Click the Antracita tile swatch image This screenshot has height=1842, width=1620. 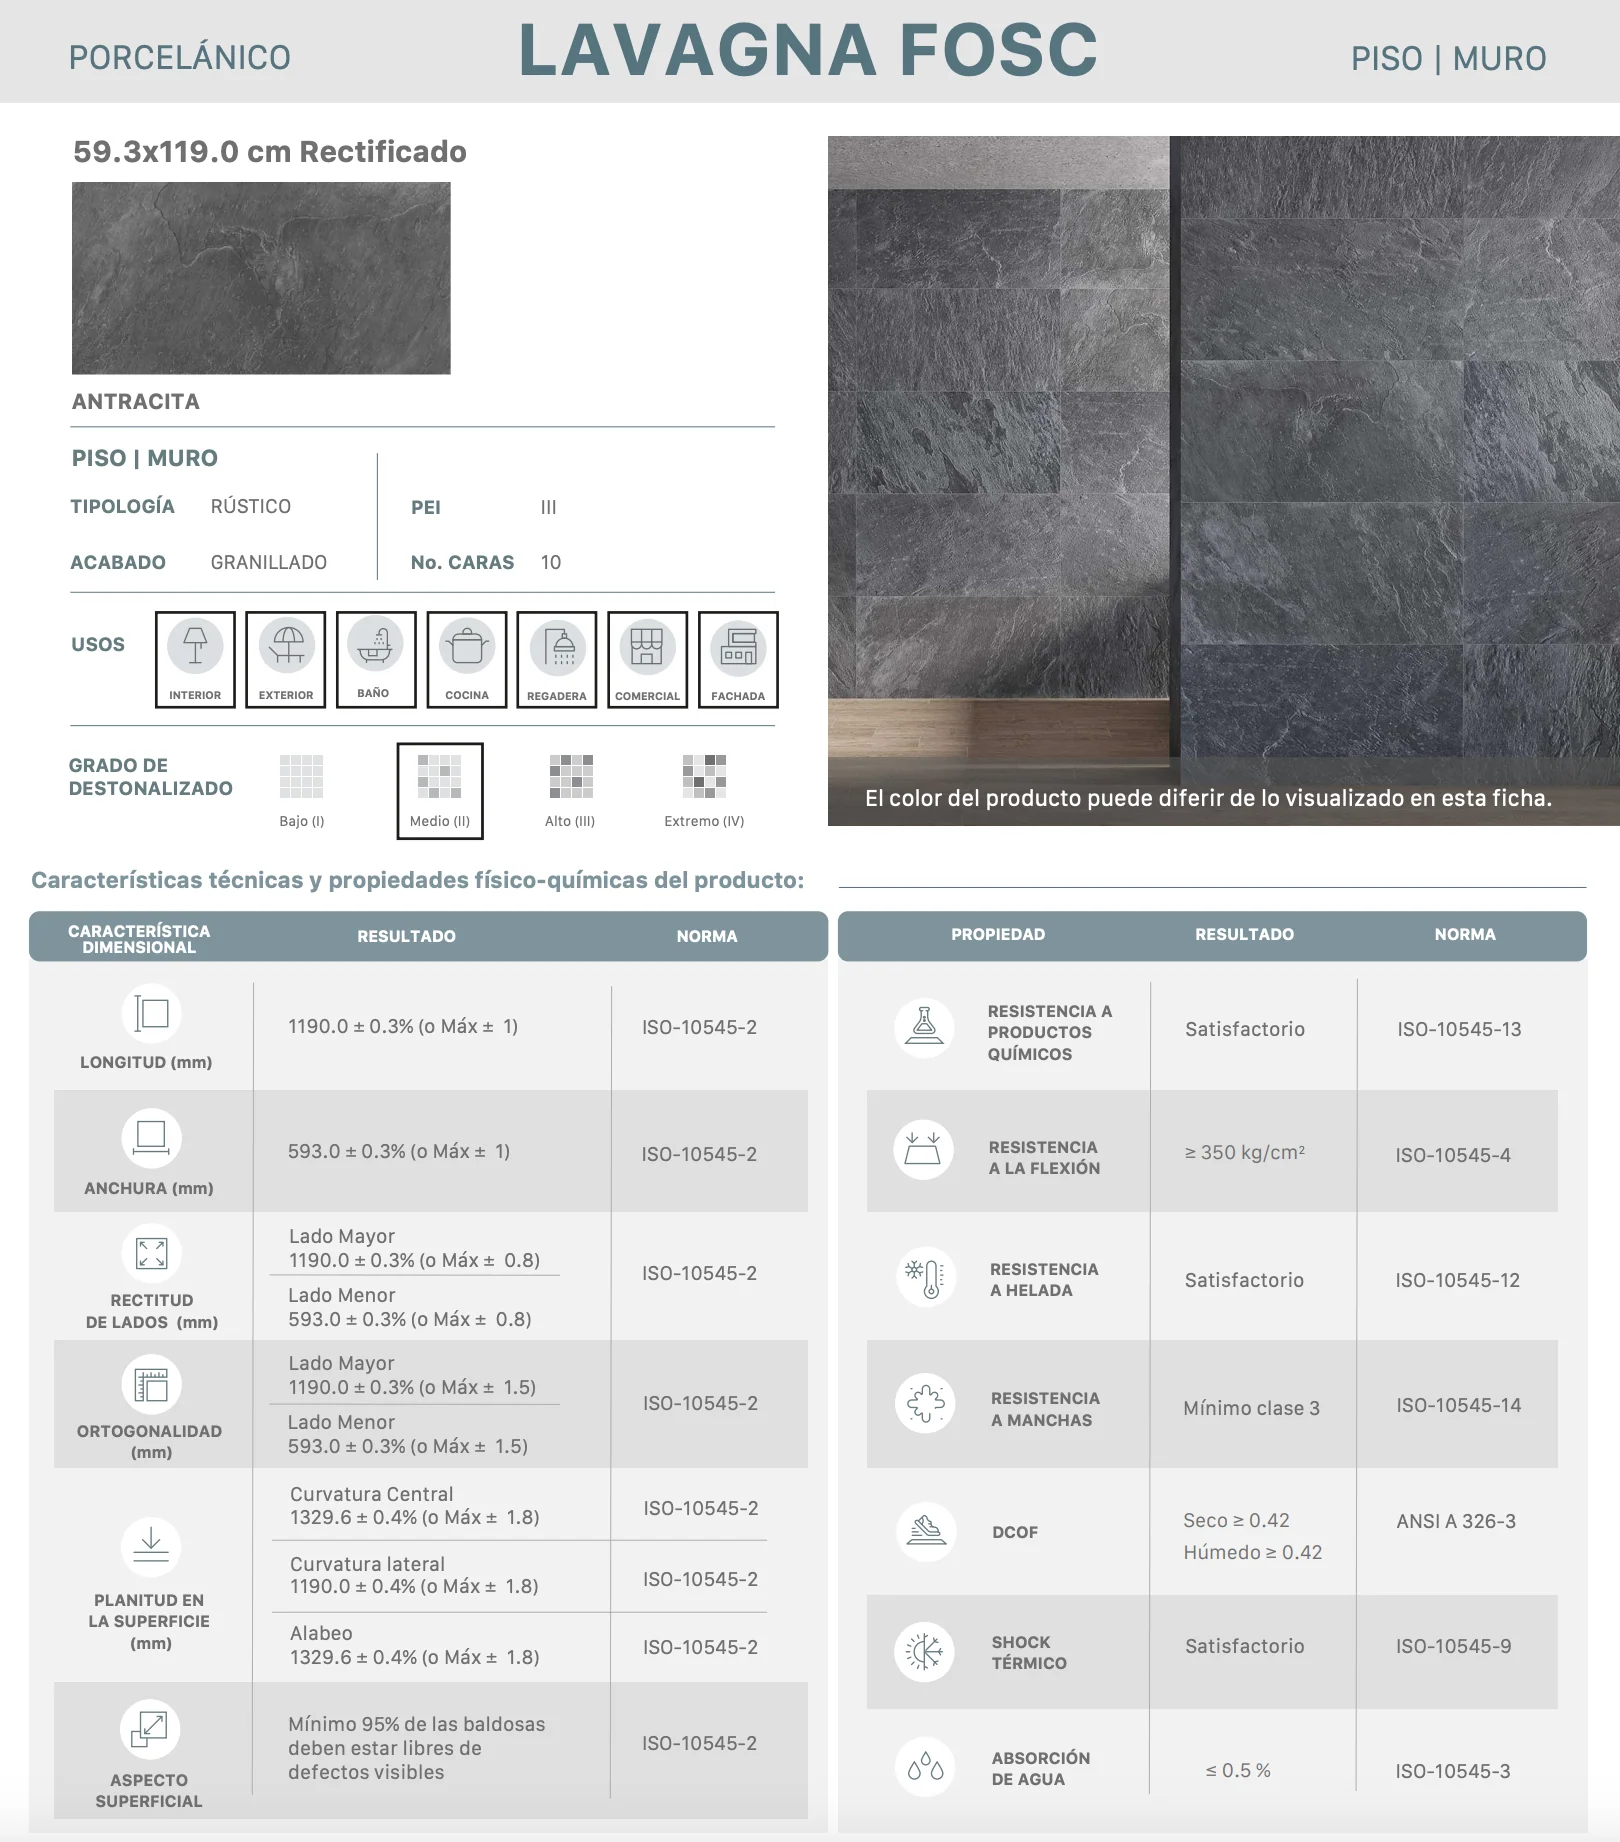(261, 278)
